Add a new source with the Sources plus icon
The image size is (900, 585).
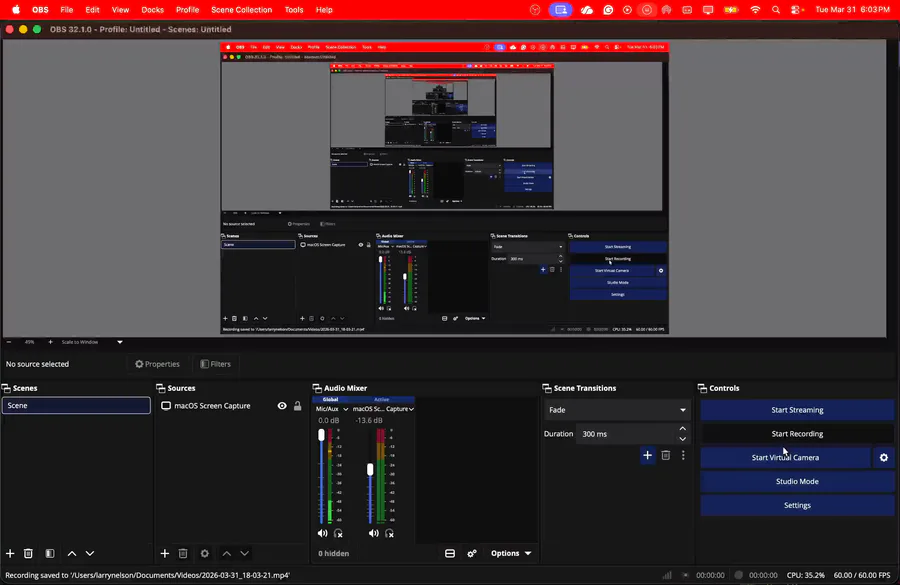click(x=165, y=553)
